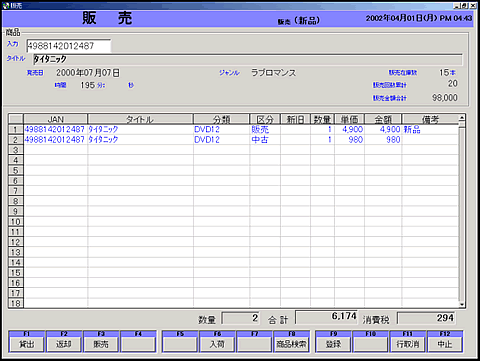Click the JAN column header
This screenshot has width=480, height=361.
point(55,119)
